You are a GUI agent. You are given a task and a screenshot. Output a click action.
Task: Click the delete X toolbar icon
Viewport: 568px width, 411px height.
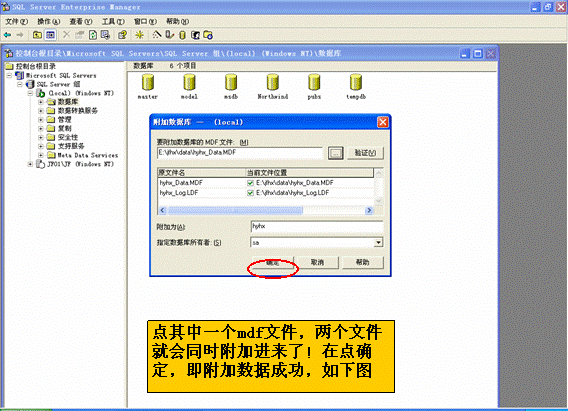[66, 35]
